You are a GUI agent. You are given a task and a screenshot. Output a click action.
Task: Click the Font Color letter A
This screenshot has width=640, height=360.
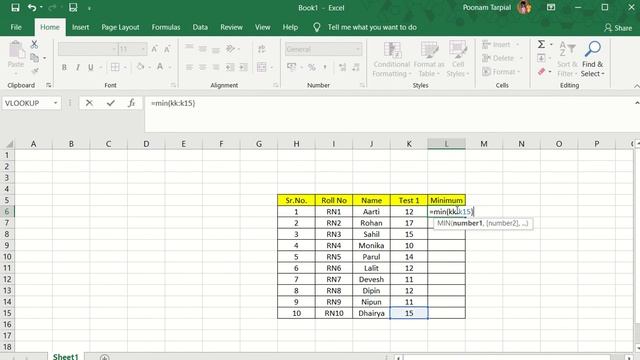point(160,67)
